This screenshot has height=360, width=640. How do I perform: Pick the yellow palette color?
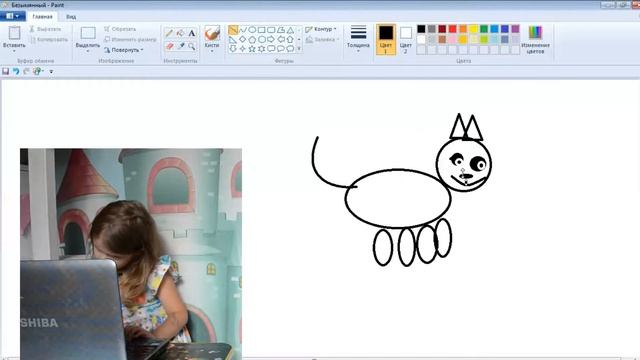click(473, 29)
